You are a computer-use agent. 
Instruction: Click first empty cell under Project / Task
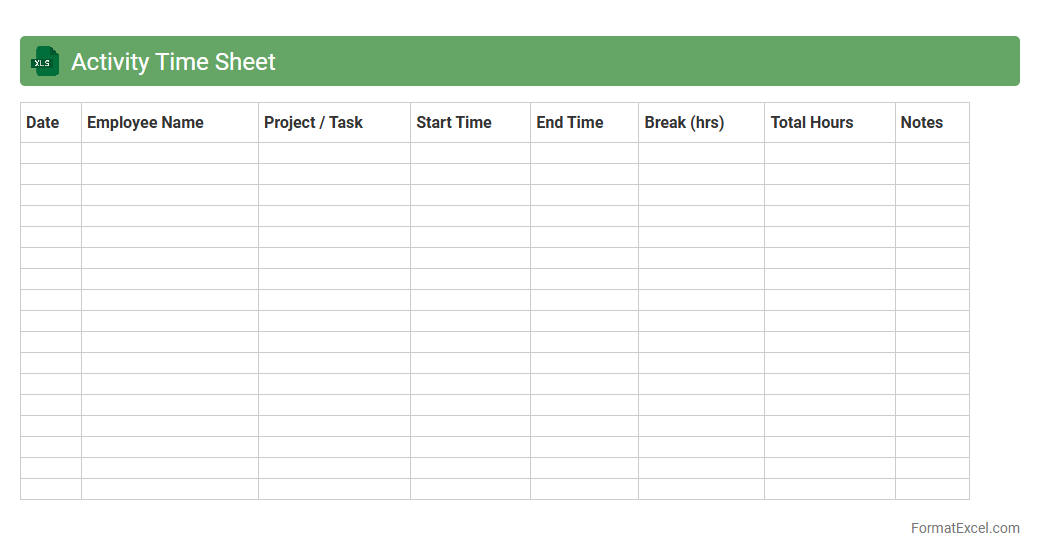pos(334,153)
